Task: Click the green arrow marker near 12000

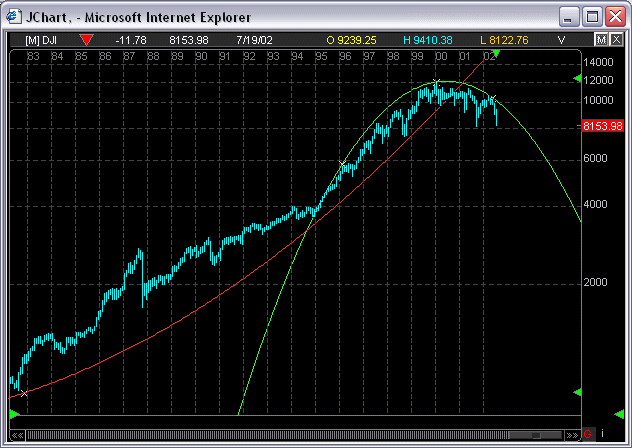Action: tap(576, 78)
